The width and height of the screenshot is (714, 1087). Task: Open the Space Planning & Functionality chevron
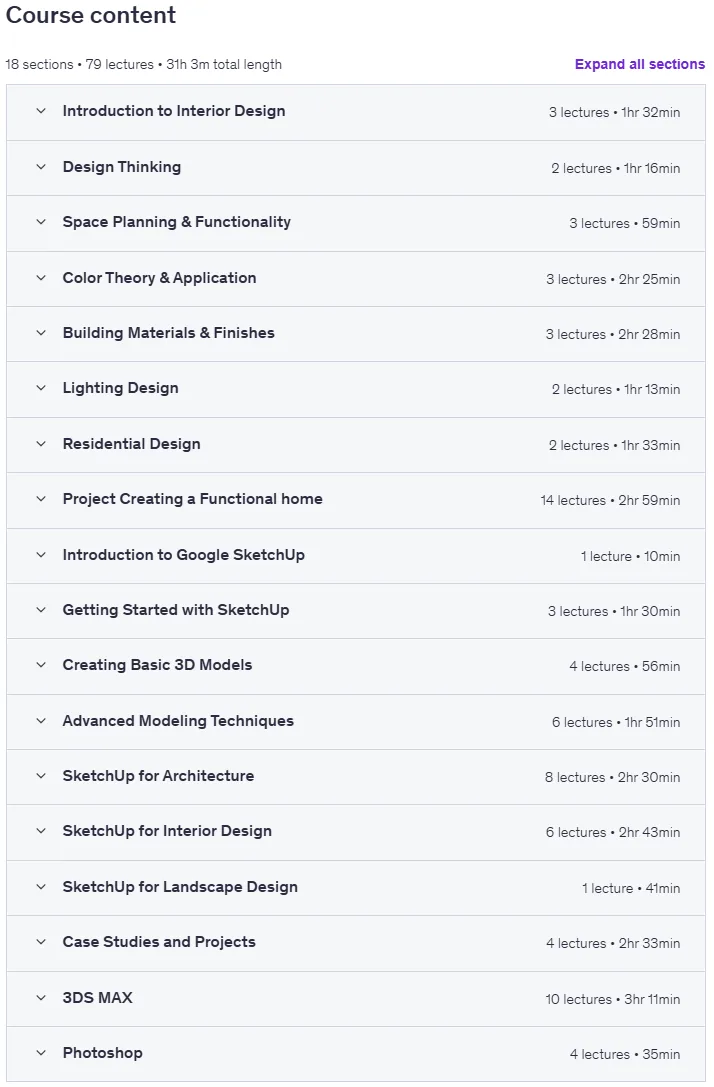pyautogui.click(x=41, y=222)
